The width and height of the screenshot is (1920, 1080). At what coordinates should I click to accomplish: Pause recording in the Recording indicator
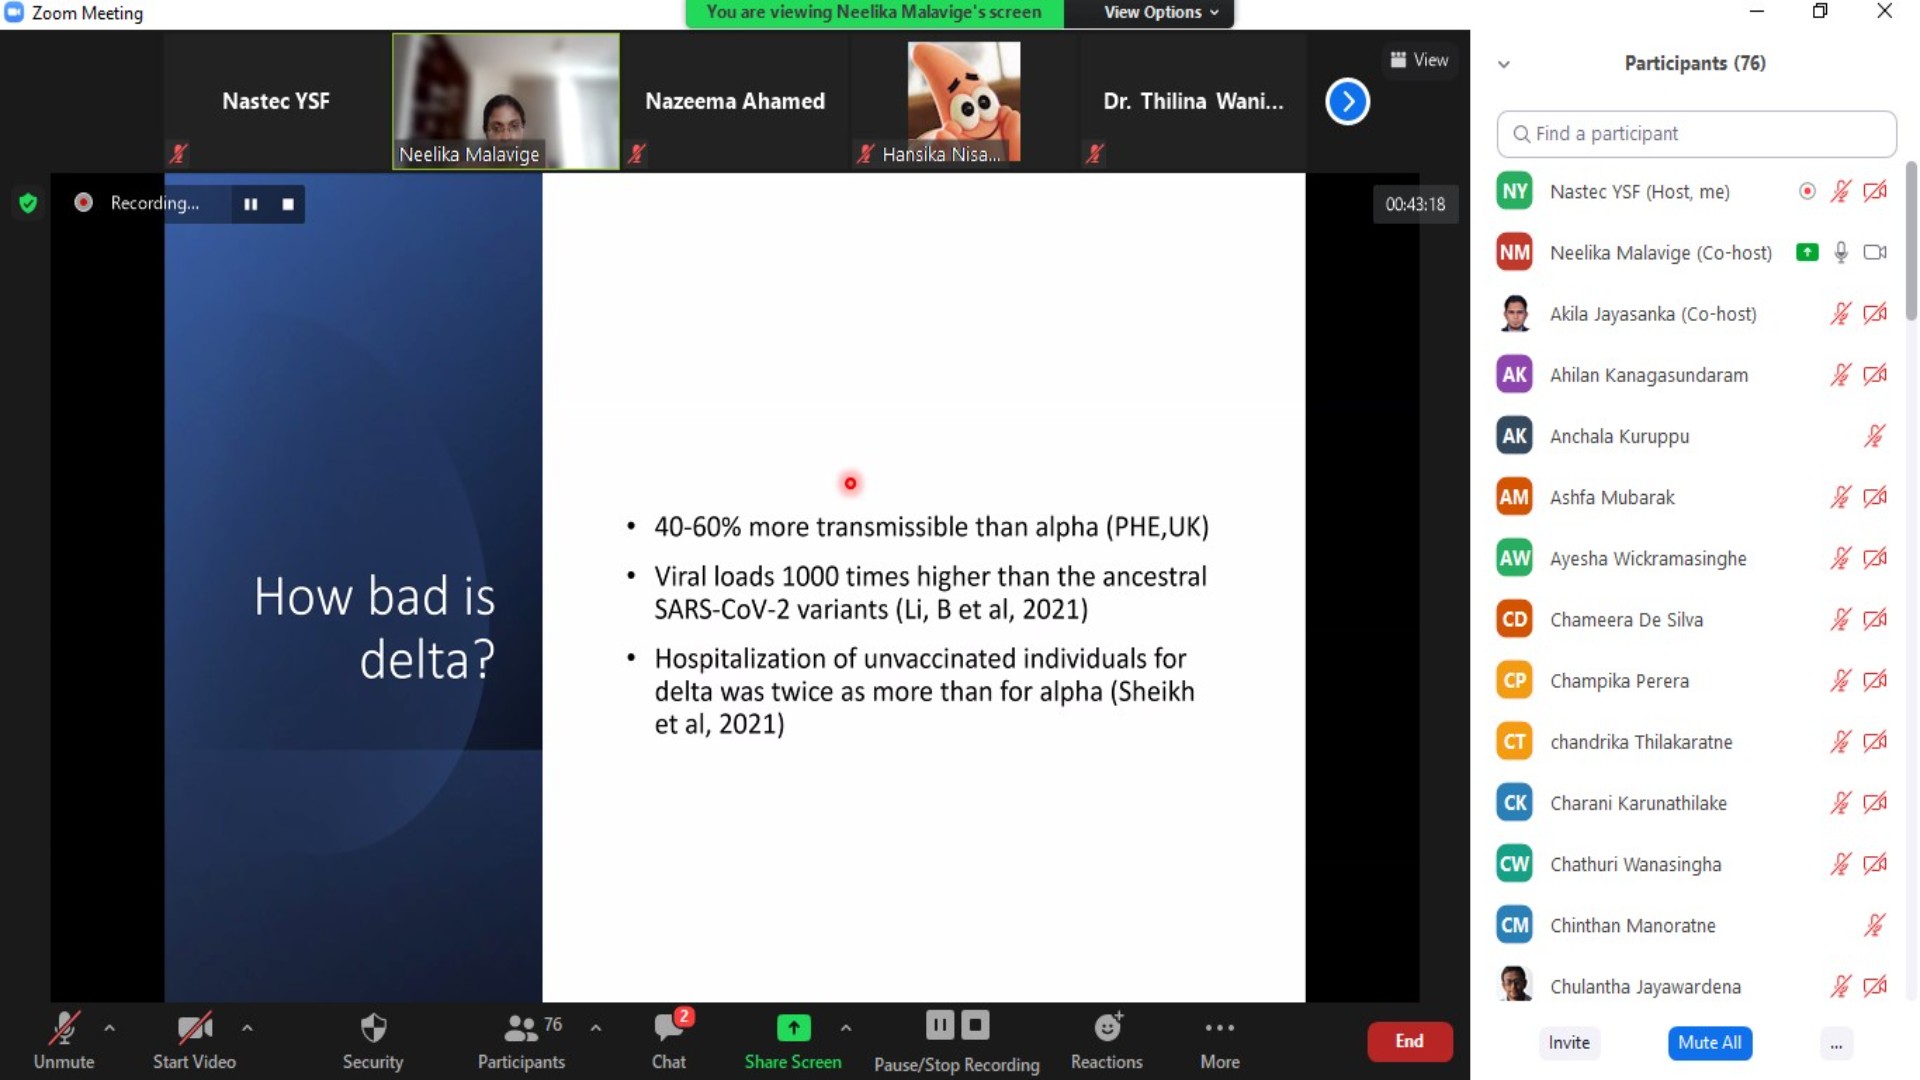coord(250,204)
